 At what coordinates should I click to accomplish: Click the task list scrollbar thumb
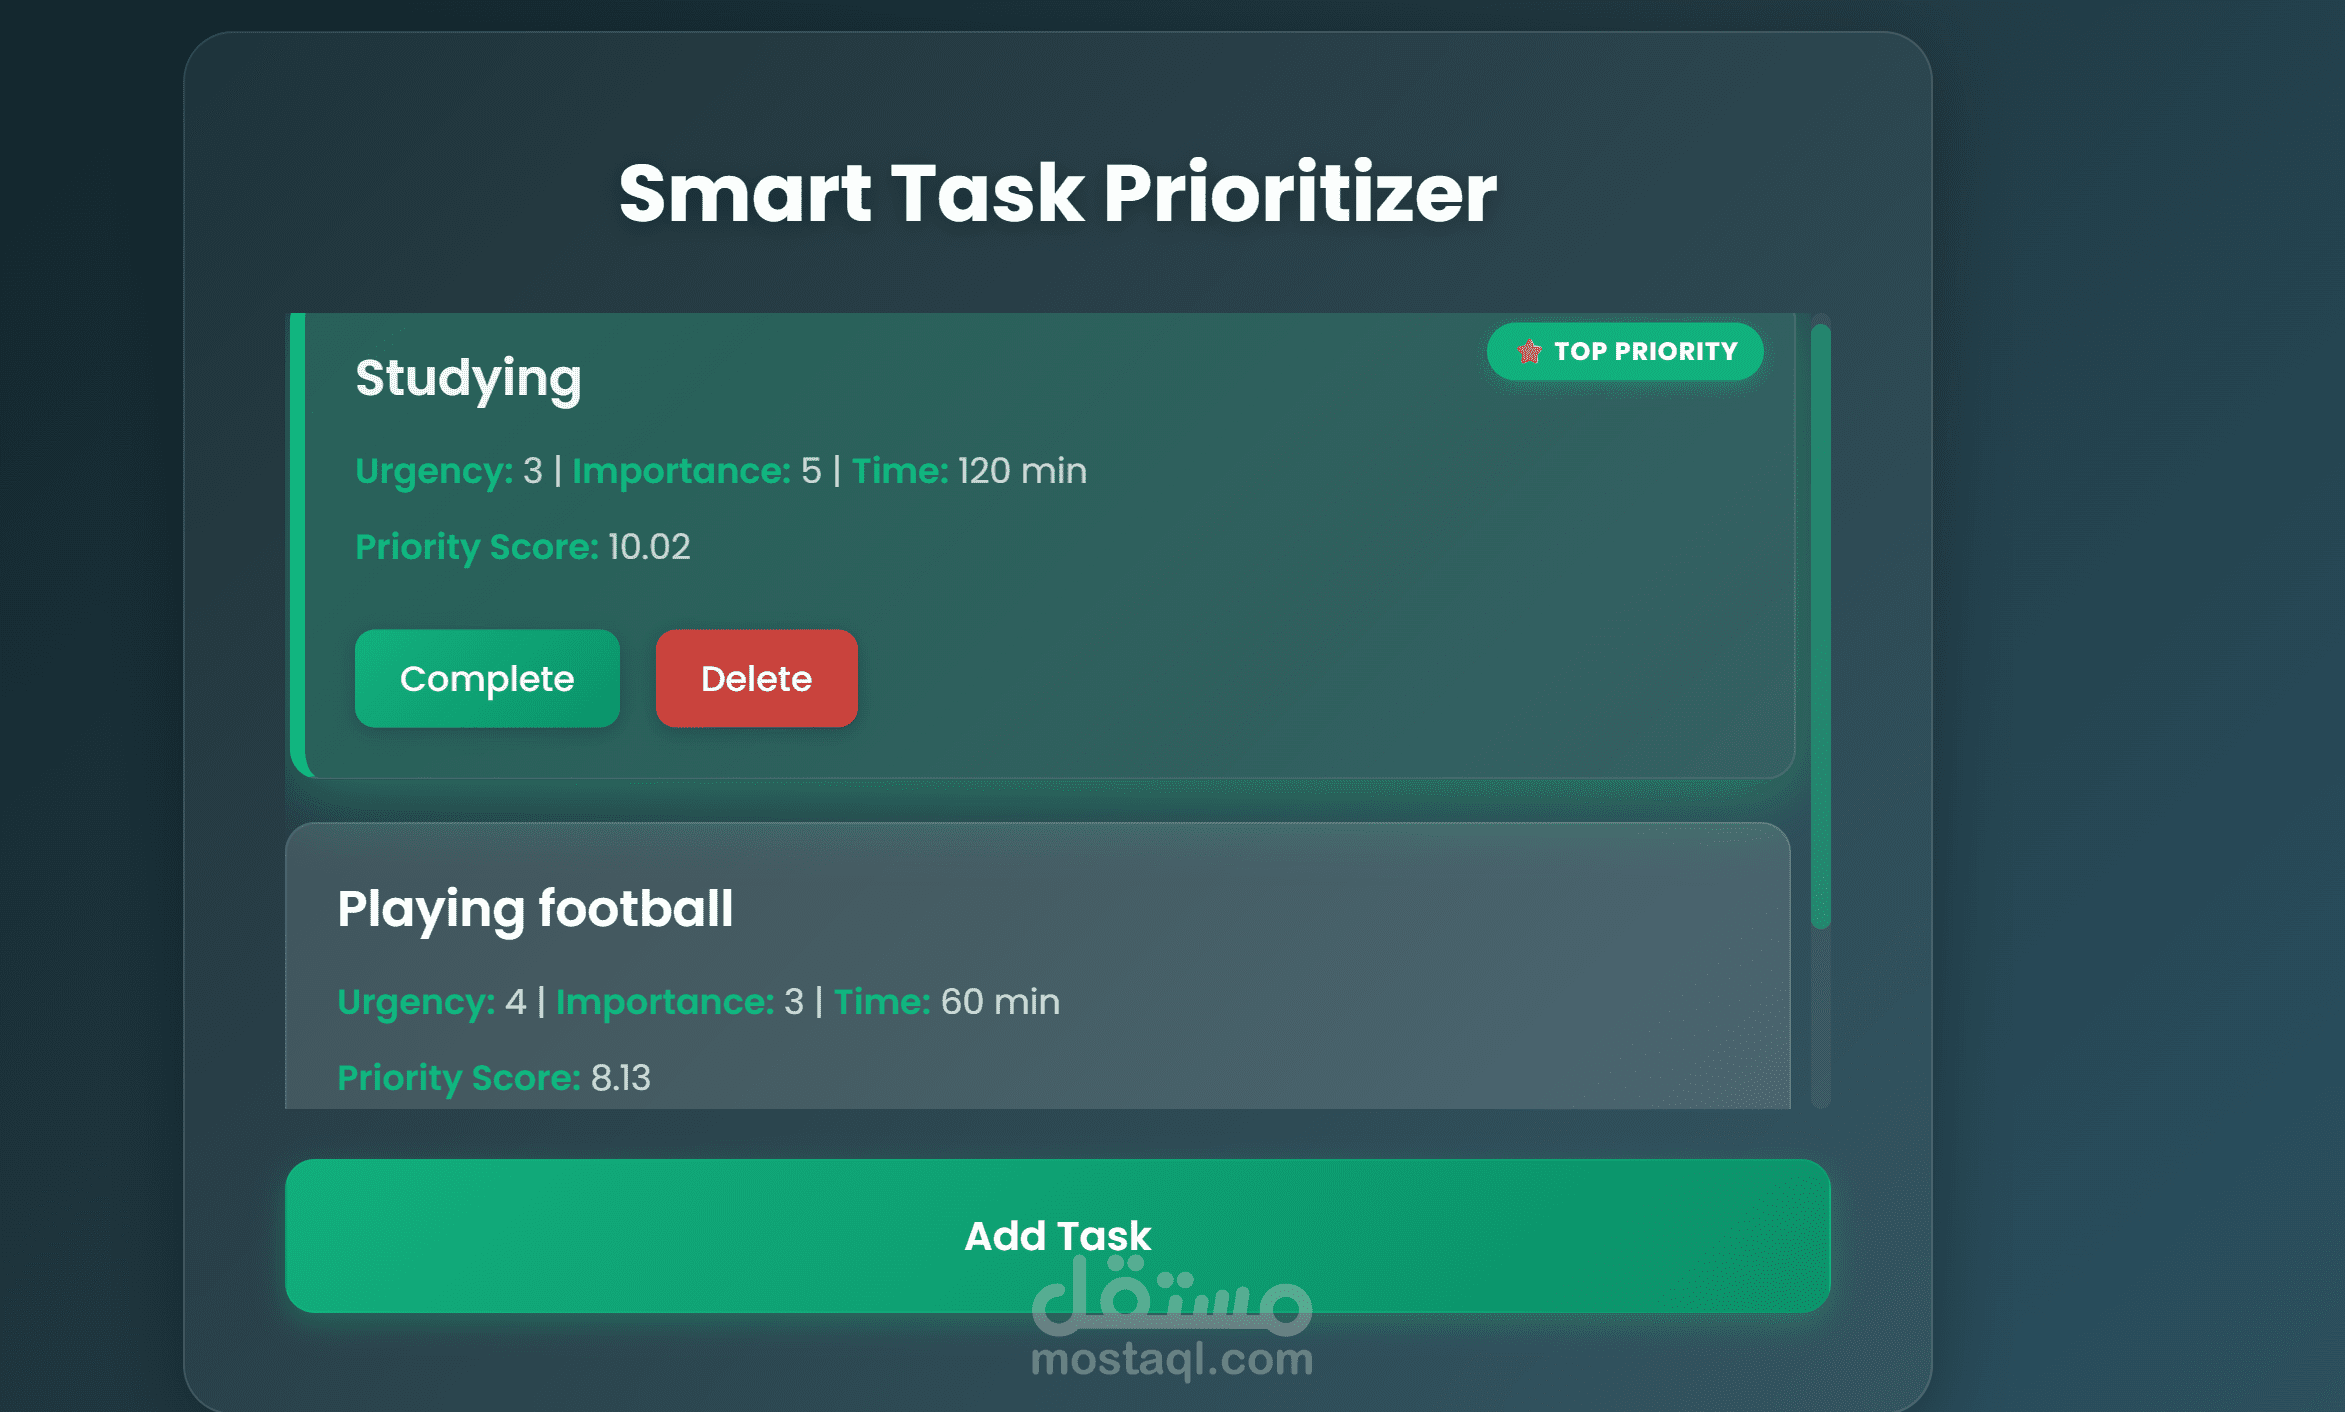tap(1820, 625)
